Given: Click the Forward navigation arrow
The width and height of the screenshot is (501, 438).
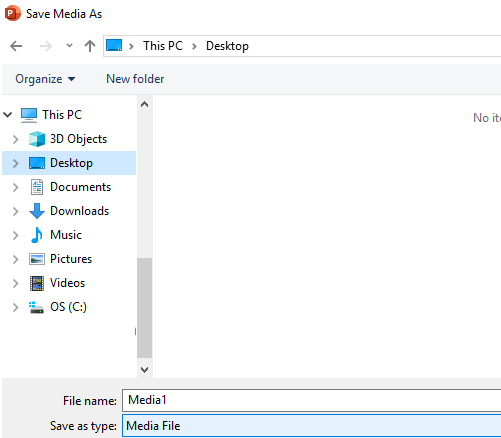Looking at the screenshot, I should coord(45,46).
